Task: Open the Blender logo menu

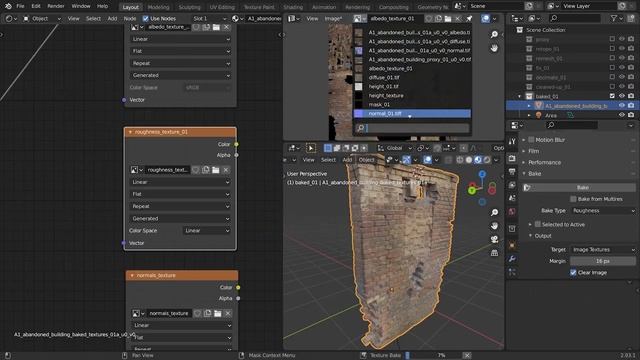Action: [8, 6]
